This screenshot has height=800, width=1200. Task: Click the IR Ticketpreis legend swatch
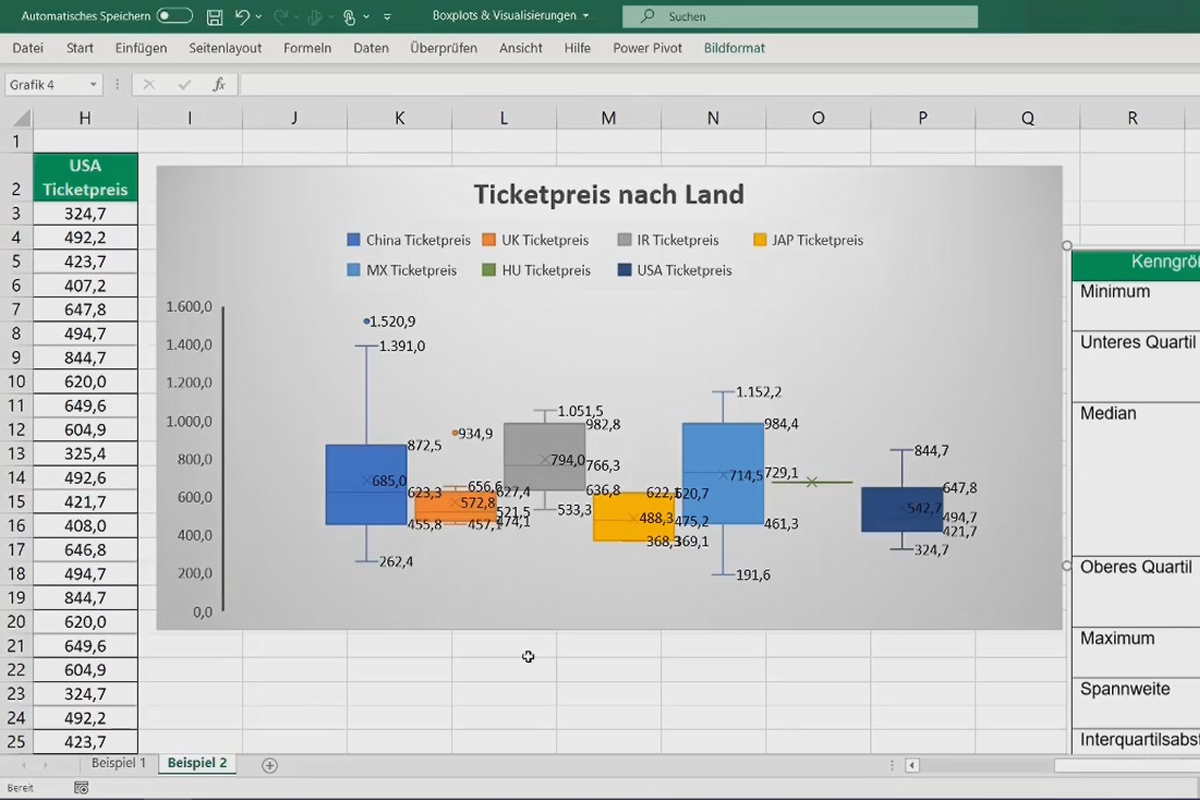pos(624,240)
